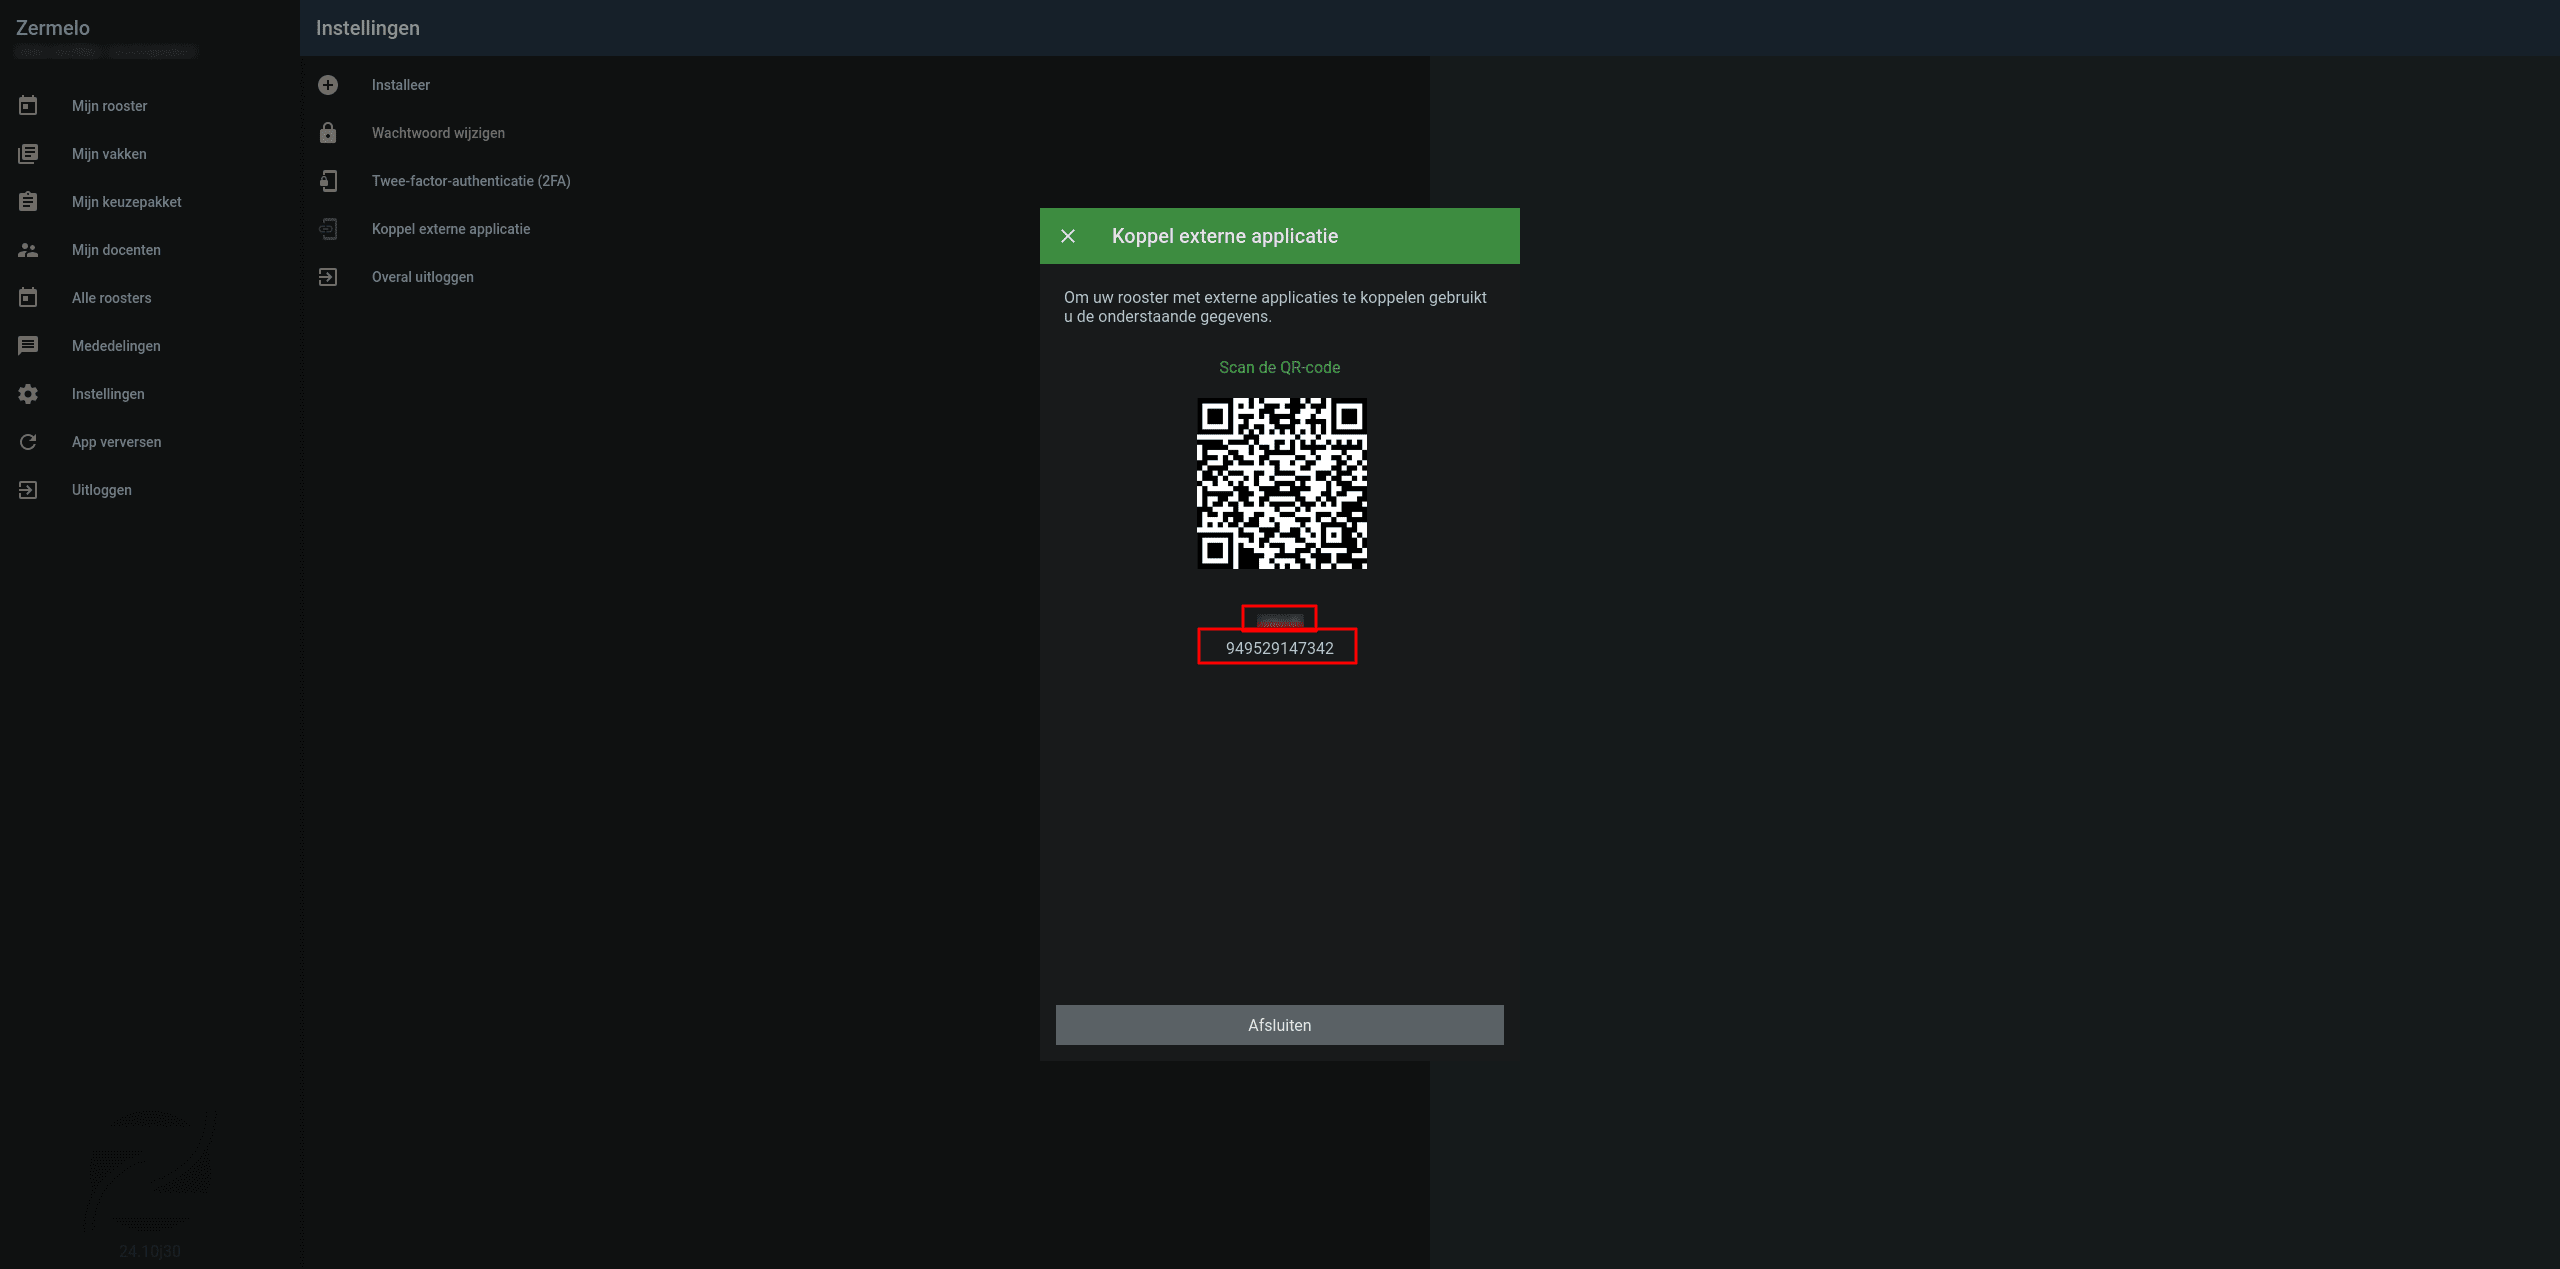Click the people icon beside Mijn docenten
The height and width of the screenshot is (1269, 2560).
pos(28,250)
